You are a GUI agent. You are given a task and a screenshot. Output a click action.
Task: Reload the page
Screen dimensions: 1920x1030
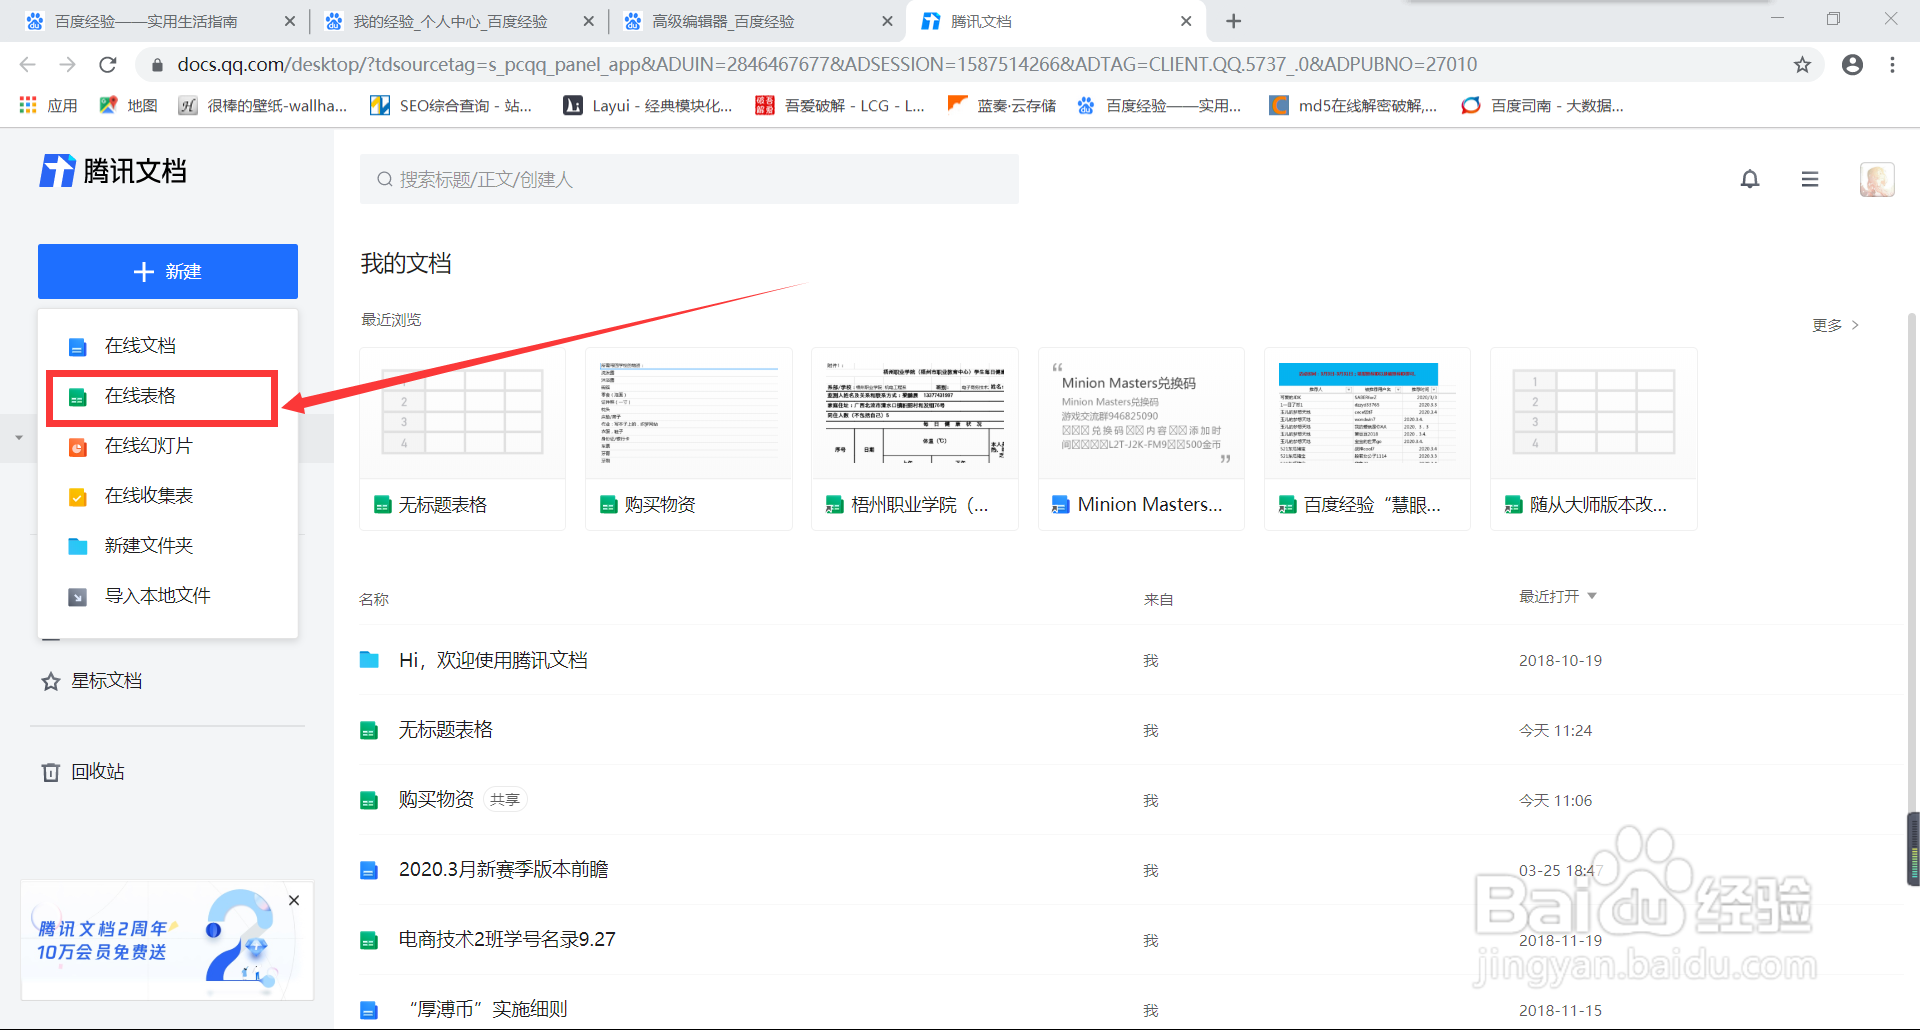(108, 65)
